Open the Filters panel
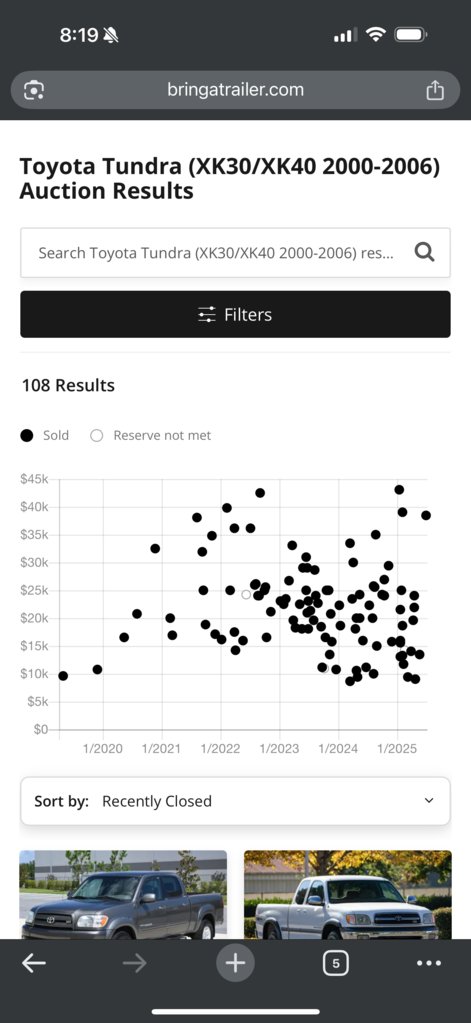The width and height of the screenshot is (471, 1023). (x=235, y=314)
